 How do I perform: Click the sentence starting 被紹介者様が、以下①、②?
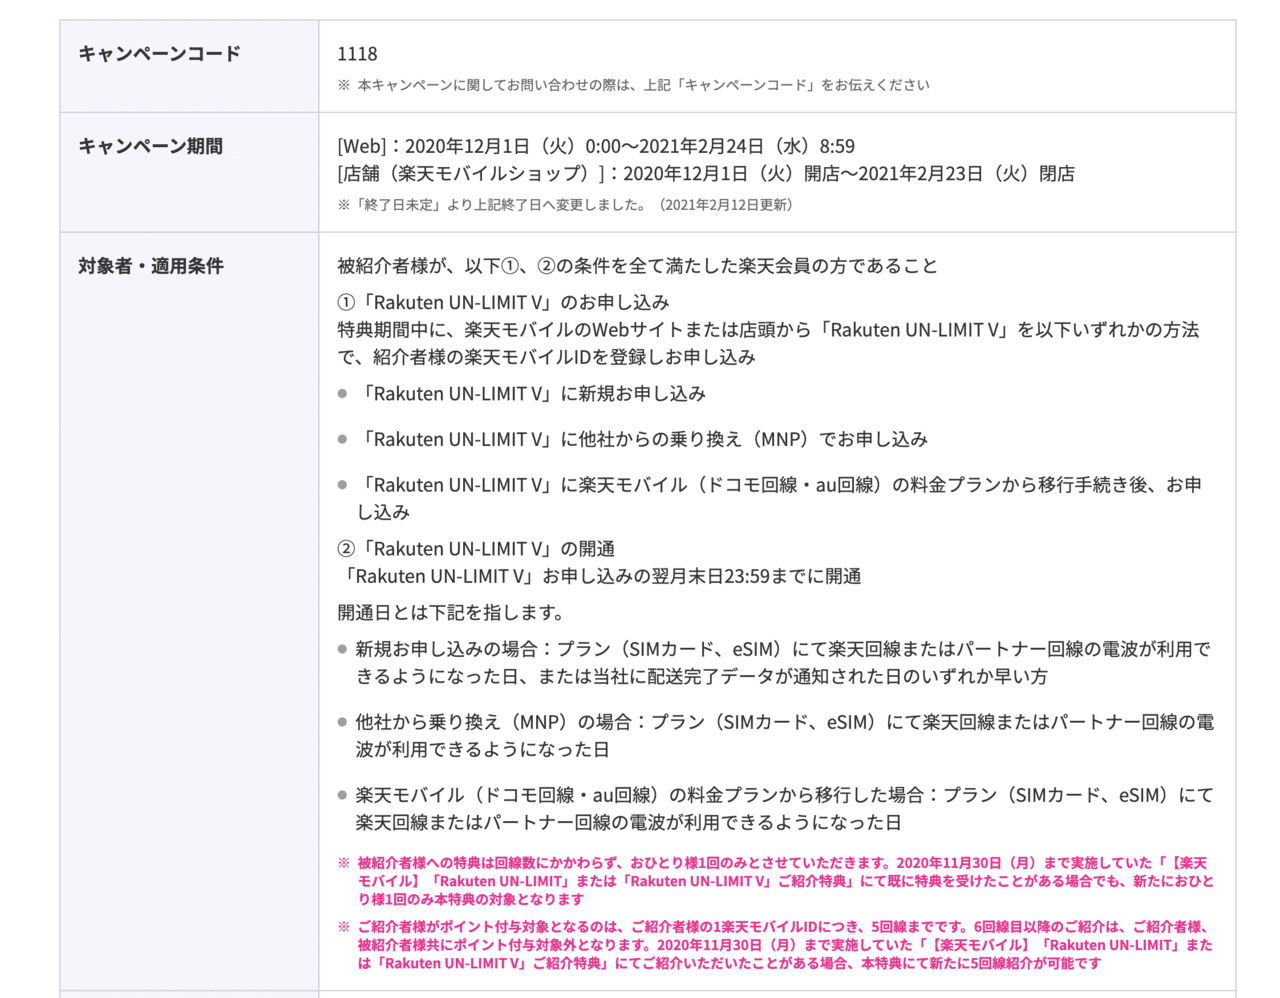[638, 266]
